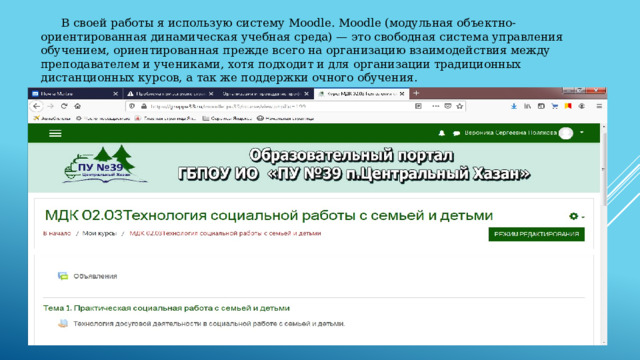Click the red-yellow flag extension icon

click(568, 106)
